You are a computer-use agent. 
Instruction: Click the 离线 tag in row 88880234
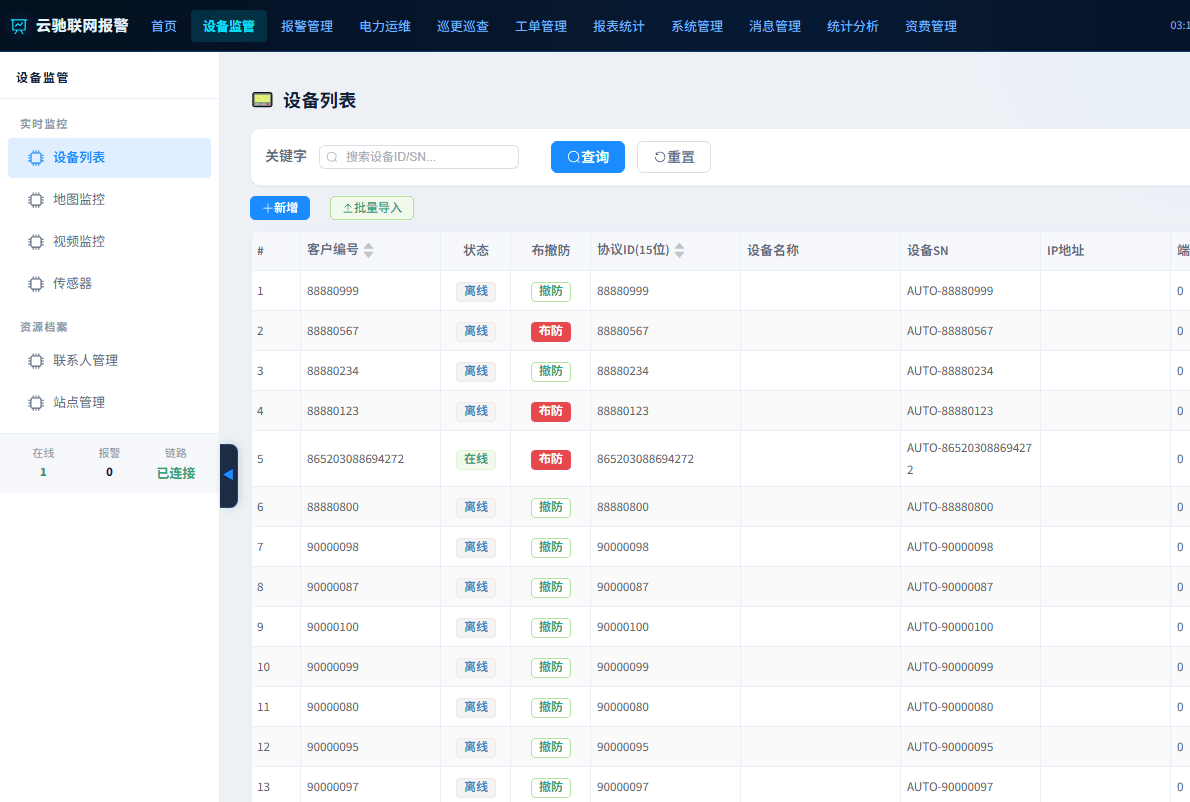[x=476, y=371]
